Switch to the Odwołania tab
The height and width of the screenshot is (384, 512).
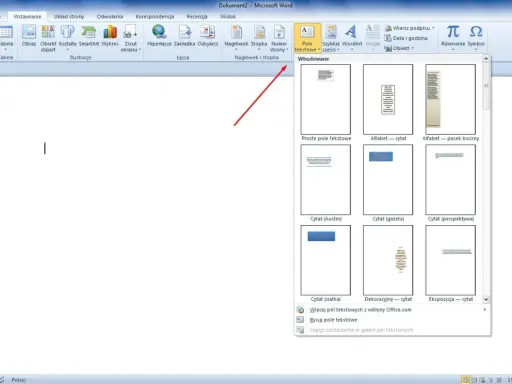click(x=110, y=16)
